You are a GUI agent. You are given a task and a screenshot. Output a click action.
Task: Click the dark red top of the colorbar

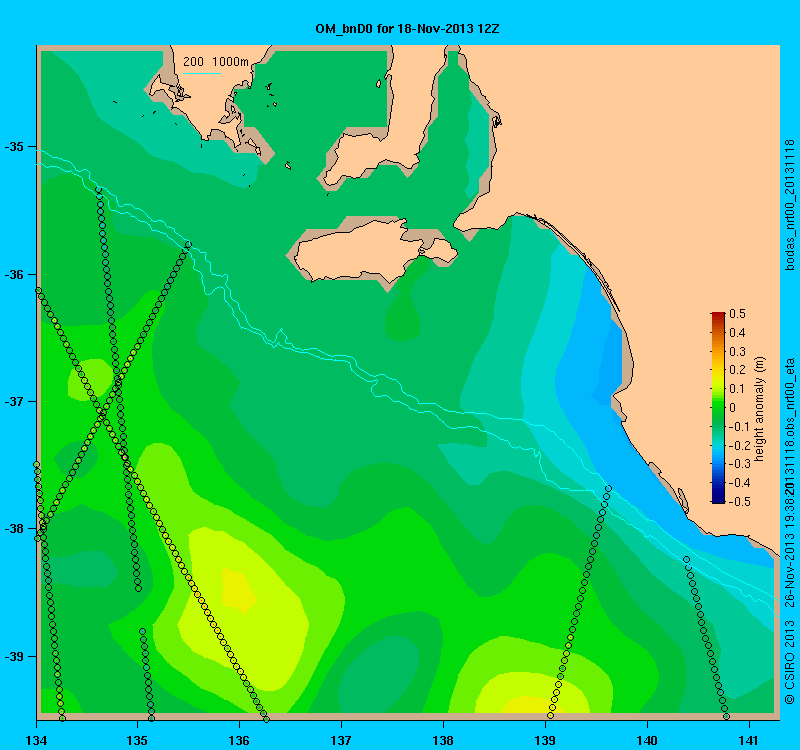tap(718, 316)
